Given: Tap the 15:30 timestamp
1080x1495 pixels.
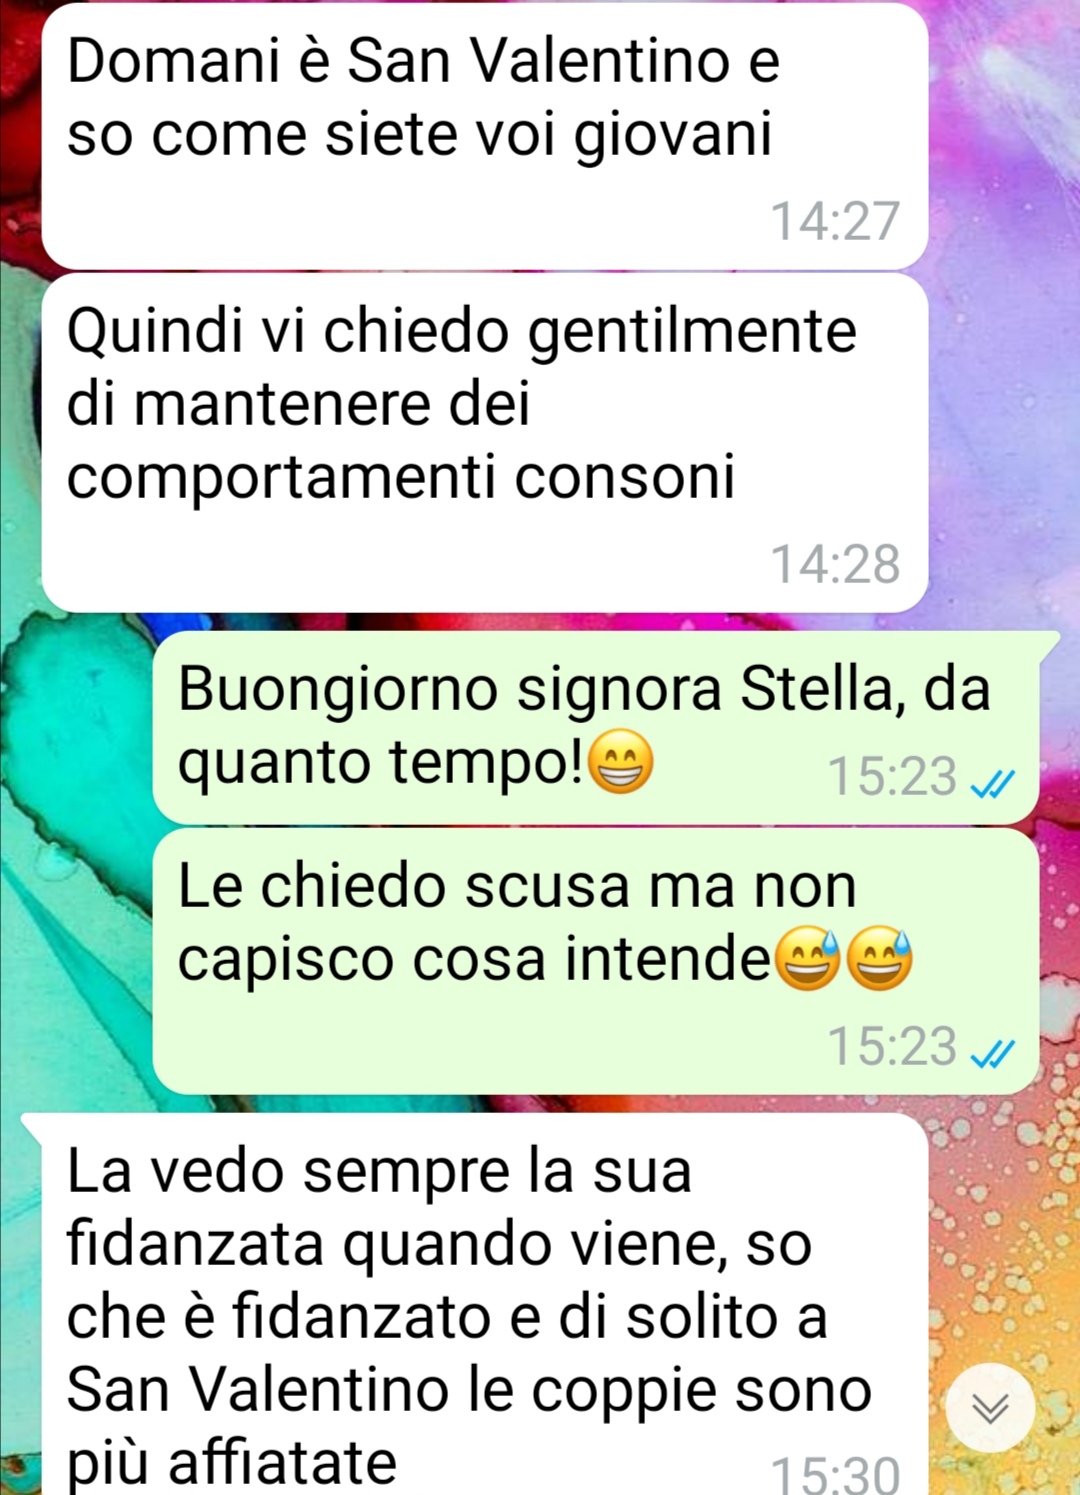Looking at the screenshot, I should pos(835,1474).
